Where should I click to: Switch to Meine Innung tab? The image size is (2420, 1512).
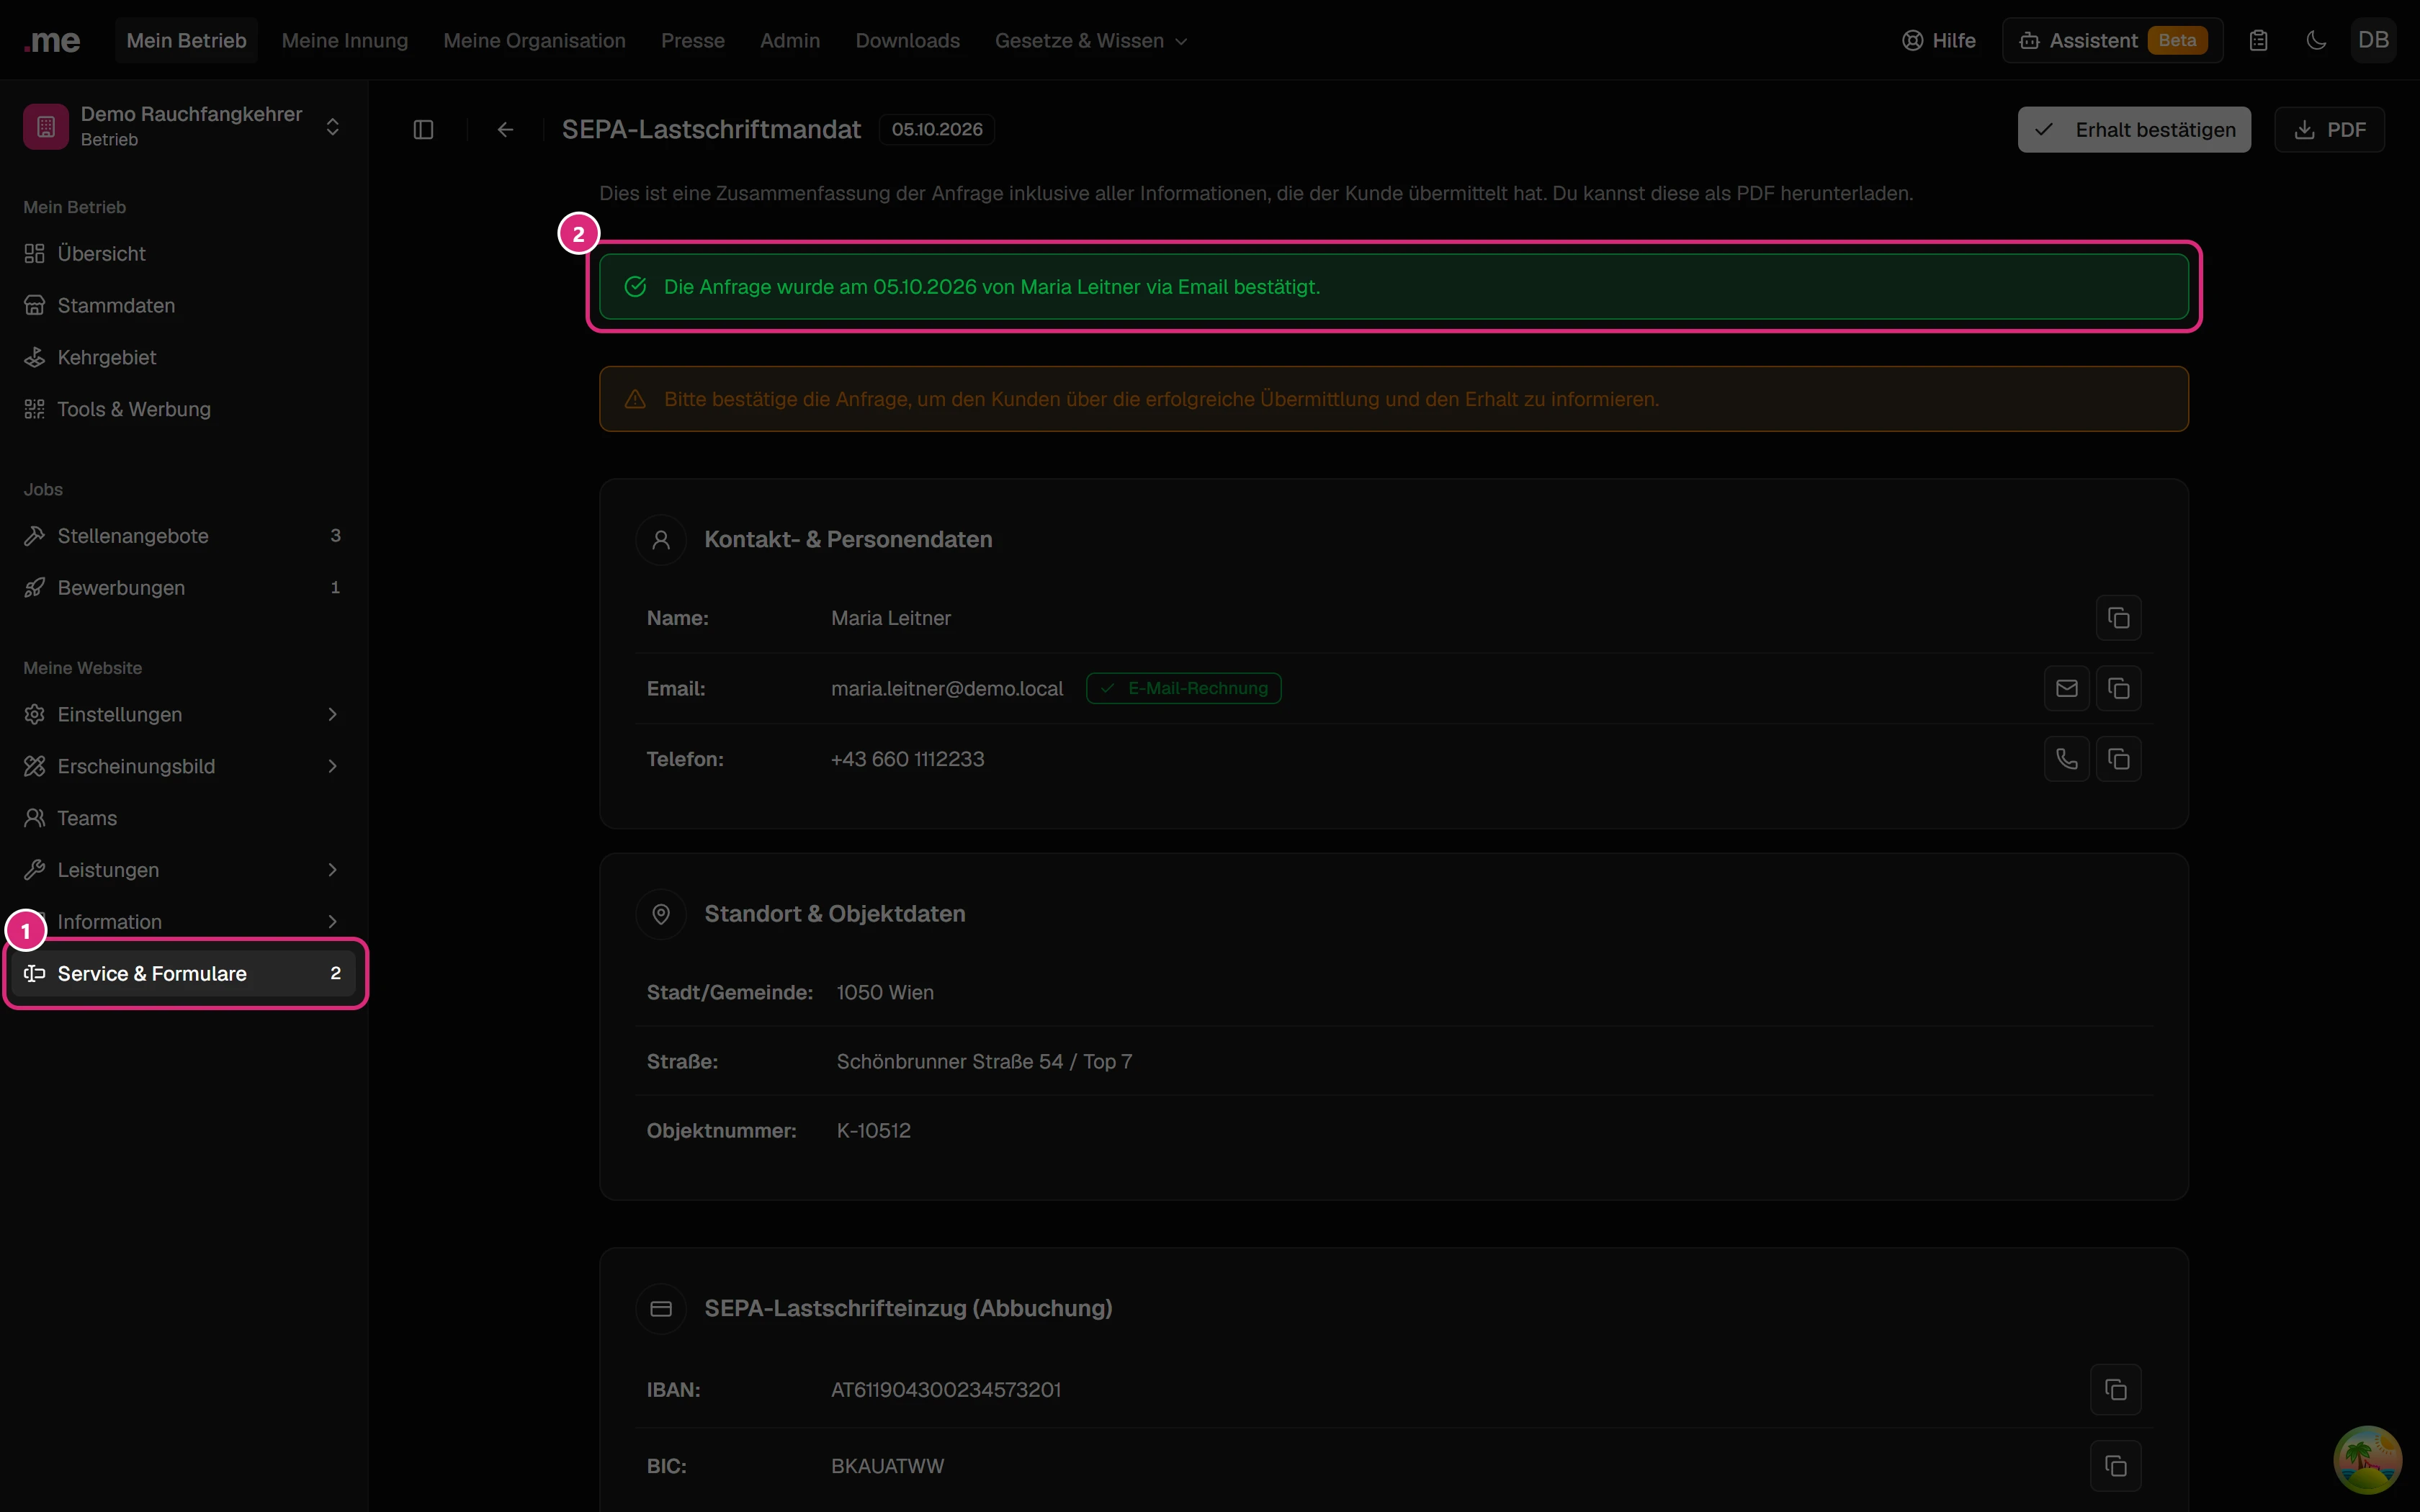point(345,41)
